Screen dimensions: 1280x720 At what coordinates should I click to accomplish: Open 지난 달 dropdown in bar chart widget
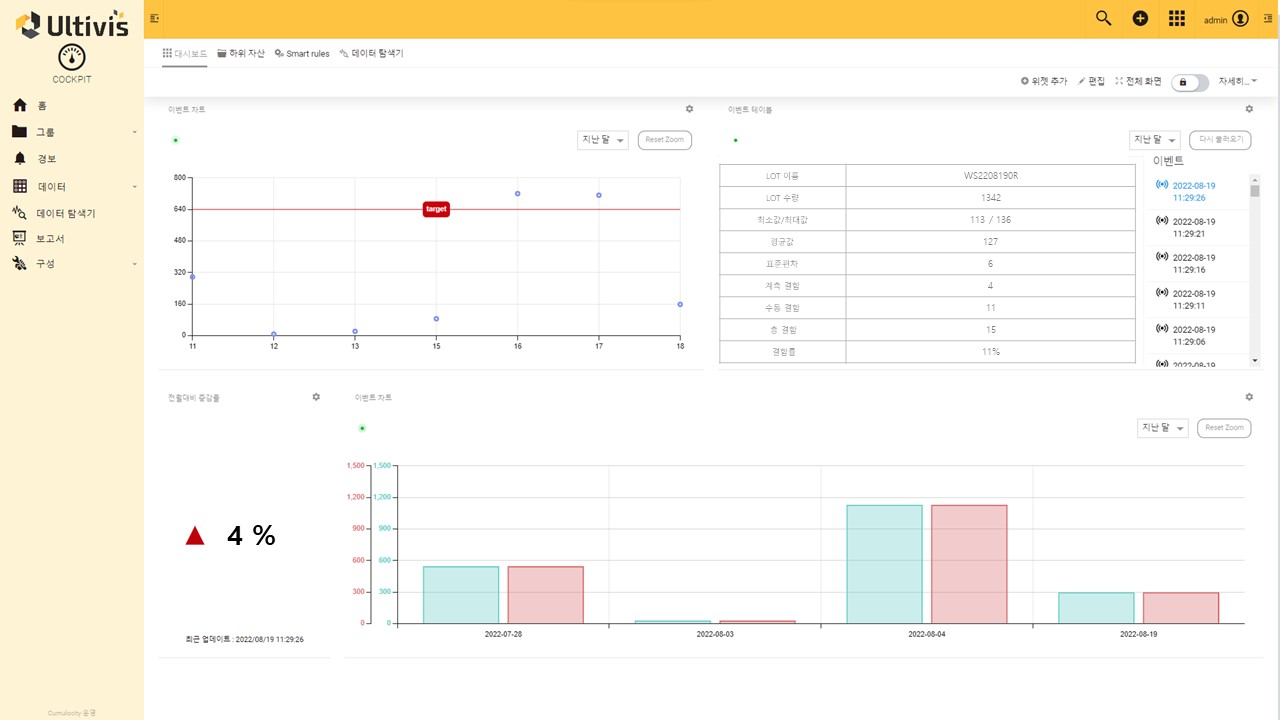pyautogui.click(x=1163, y=428)
